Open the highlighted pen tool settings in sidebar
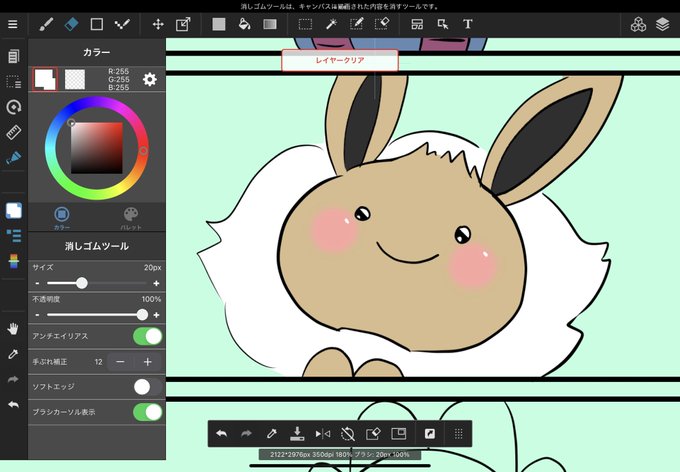 pos(13,157)
